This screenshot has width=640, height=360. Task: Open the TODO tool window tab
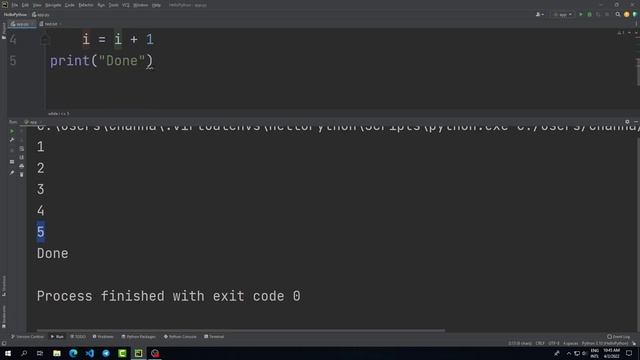coord(78,337)
